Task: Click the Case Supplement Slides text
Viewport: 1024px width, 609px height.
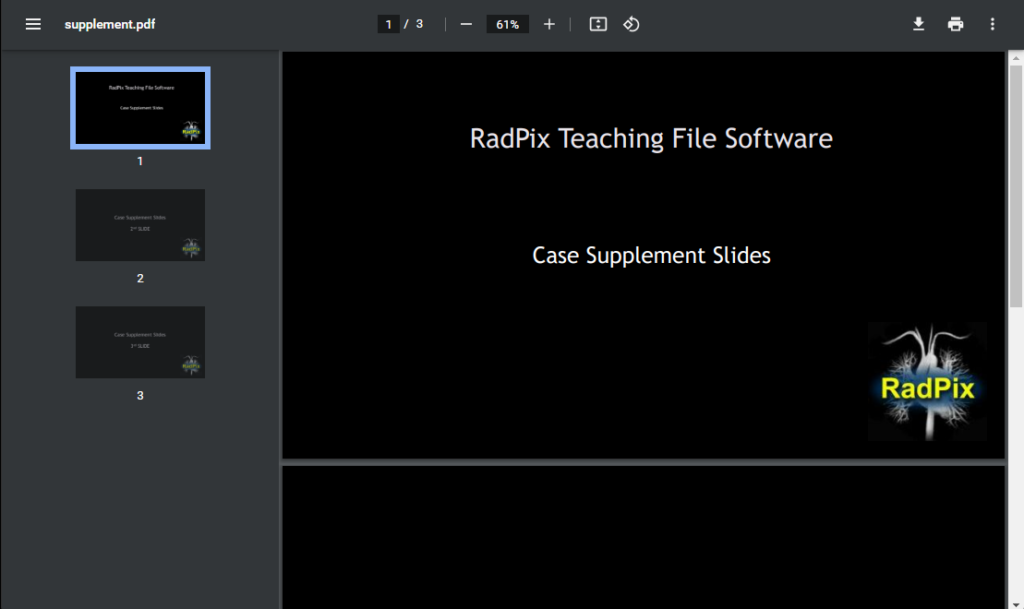Action: [651, 255]
